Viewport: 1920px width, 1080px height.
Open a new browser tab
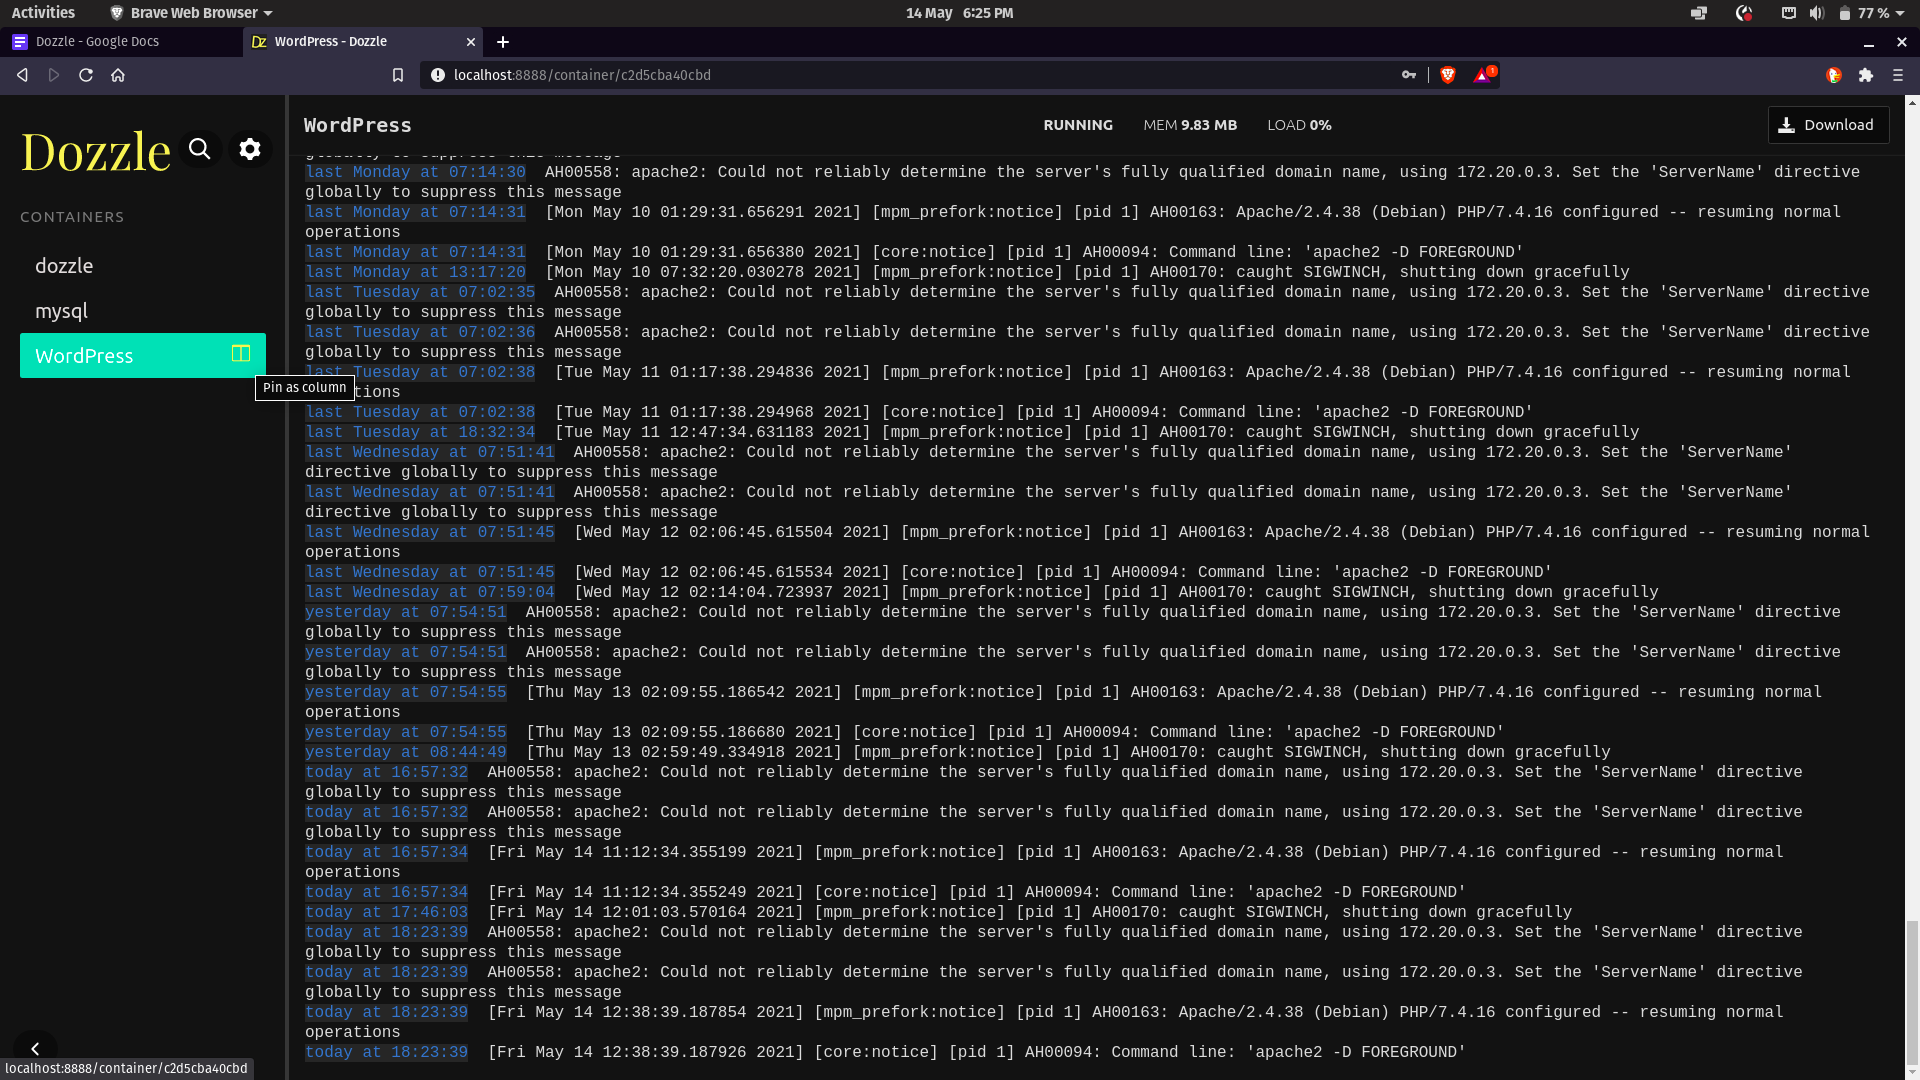click(503, 42)
